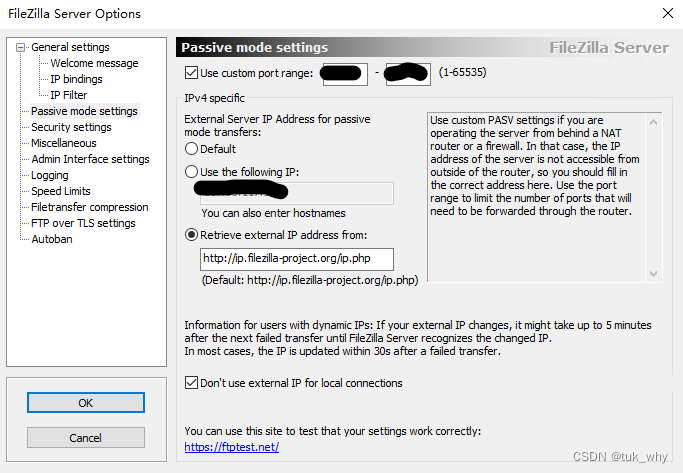
Task: Toggle Use custom port range checkbox
Action: (192, 73)
